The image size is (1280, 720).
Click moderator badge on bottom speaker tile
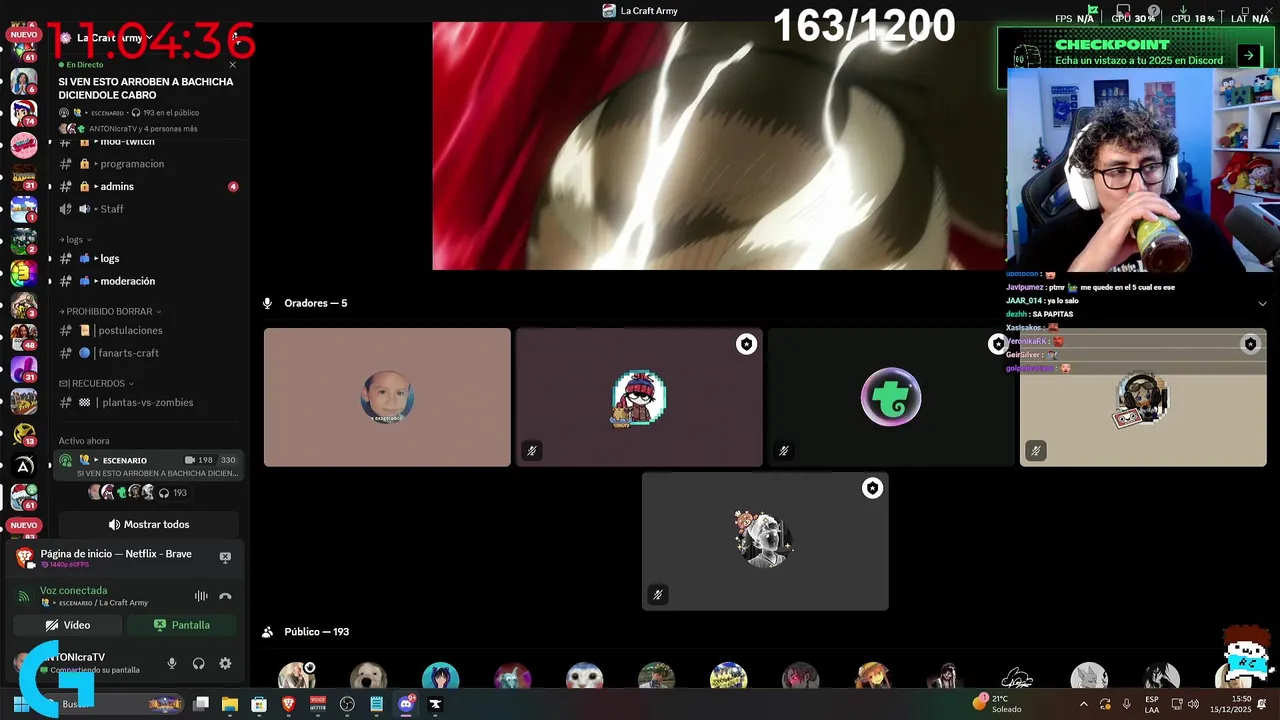point(872,488)
